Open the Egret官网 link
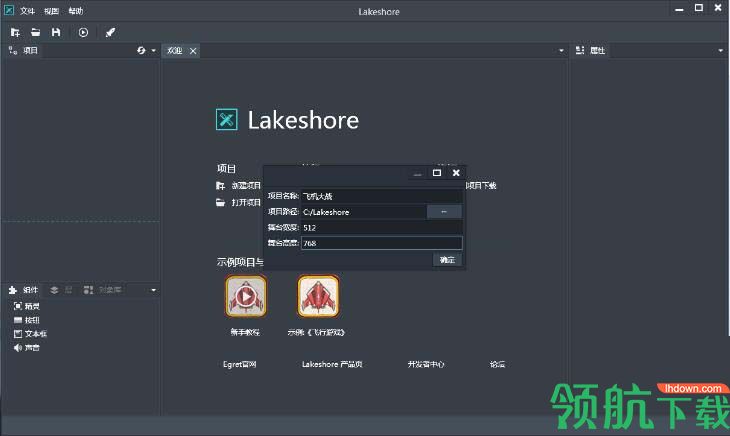 [x=240, y=364]
